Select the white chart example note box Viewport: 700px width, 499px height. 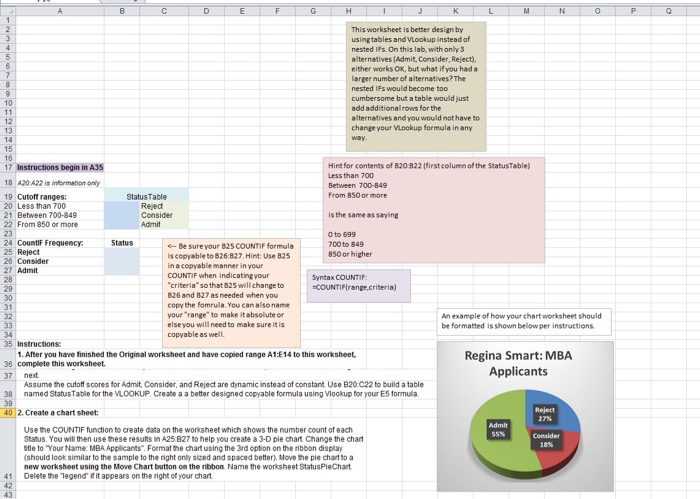tap(524, 321)
